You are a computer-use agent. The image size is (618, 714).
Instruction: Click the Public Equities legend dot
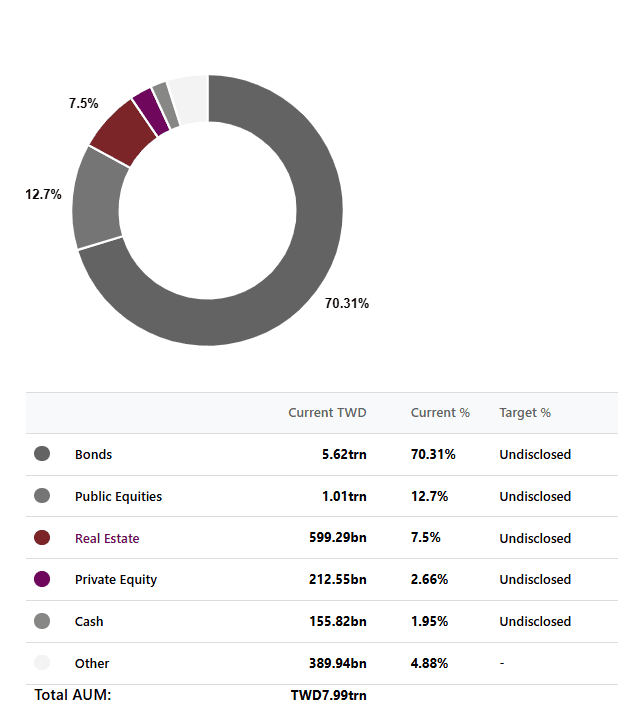click(x=42, y=495)
